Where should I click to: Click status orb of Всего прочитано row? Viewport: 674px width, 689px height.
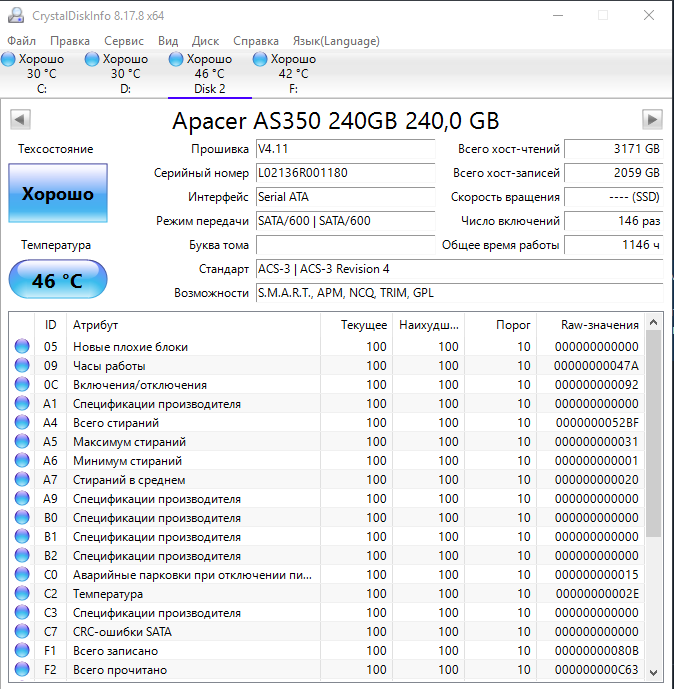tap(22, 669)
